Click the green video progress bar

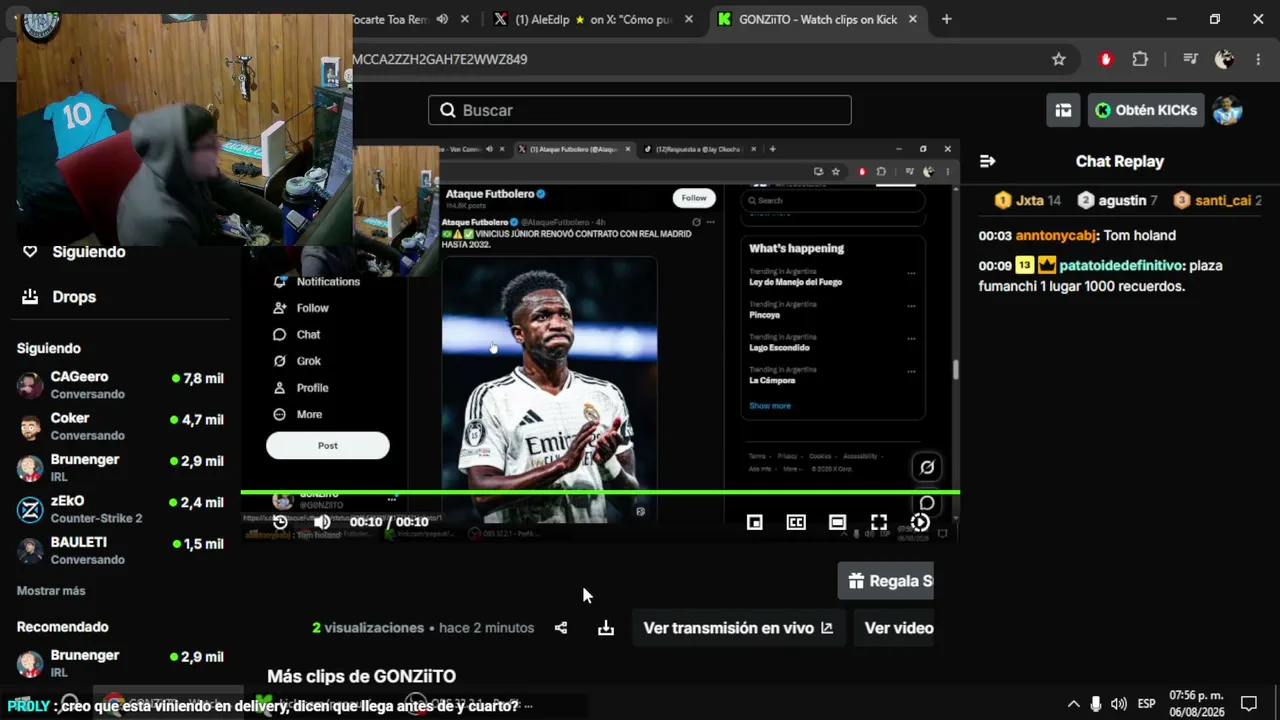pos(600,492)
